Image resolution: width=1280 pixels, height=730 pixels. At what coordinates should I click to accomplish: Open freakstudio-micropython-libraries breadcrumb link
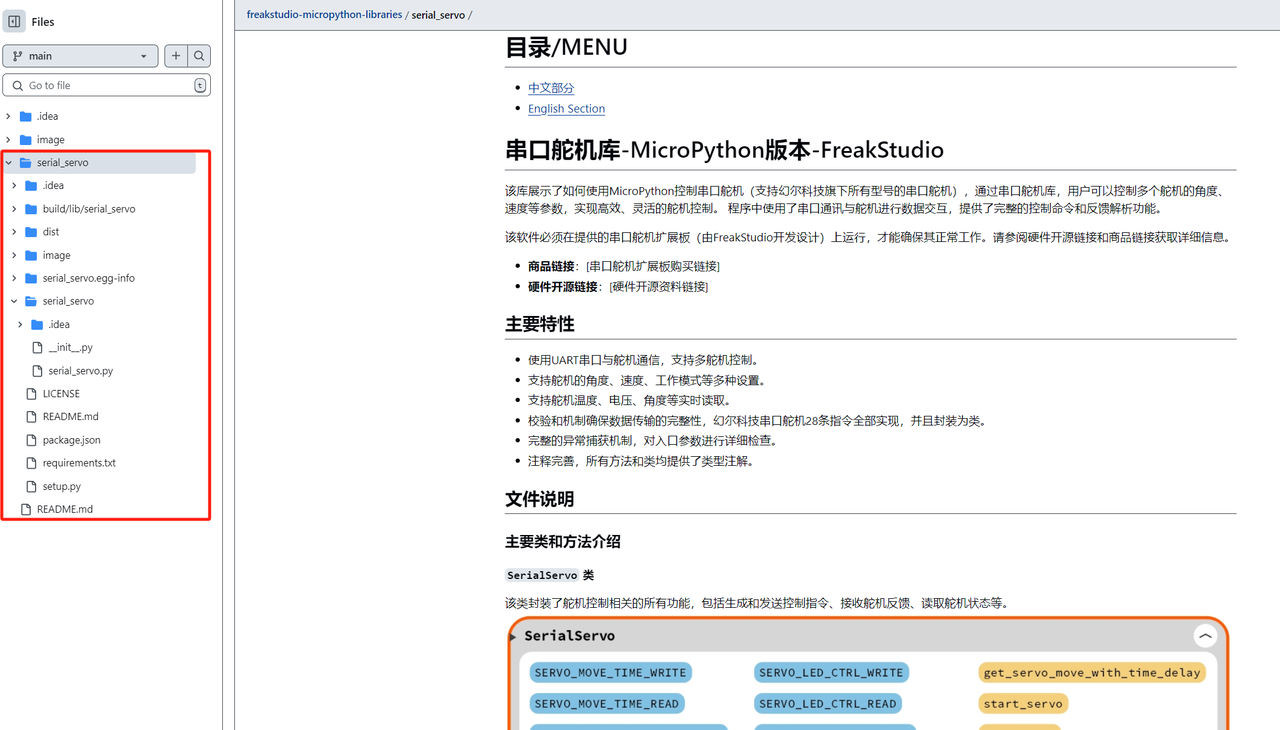pos(324,15)
